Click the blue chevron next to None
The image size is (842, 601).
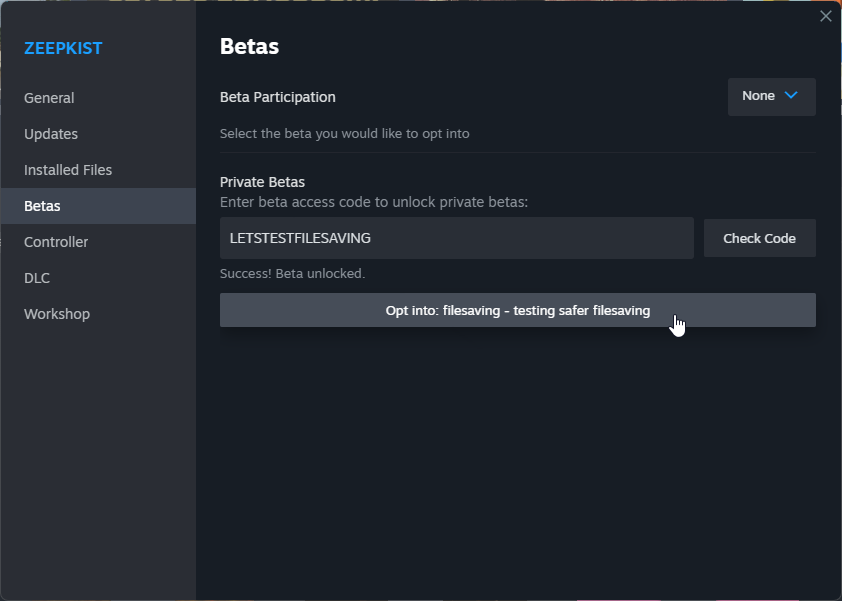point(790,95)
